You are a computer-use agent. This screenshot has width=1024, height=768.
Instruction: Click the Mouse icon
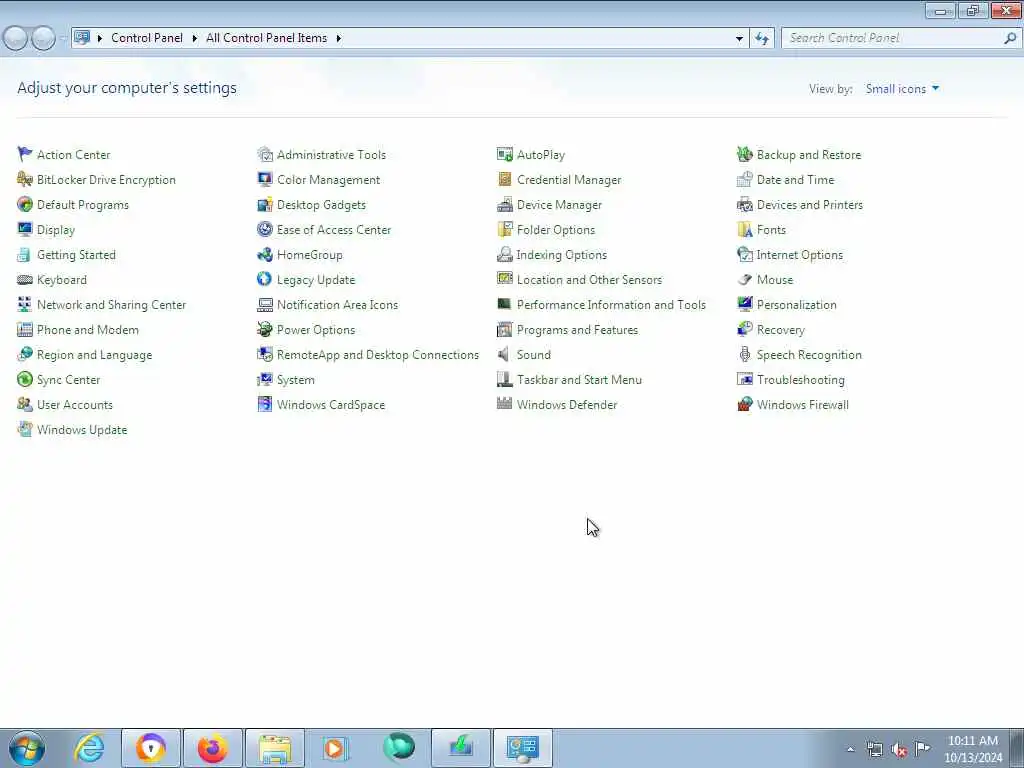pos(744,280)
